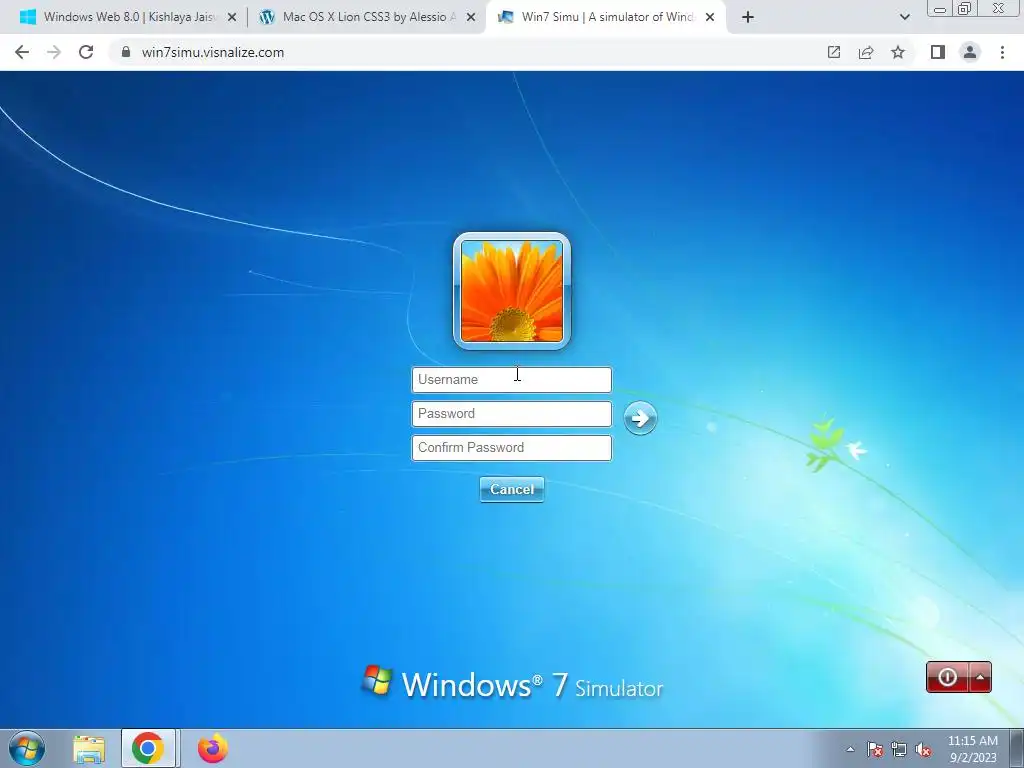Toggle the browser side panel
The width and height of the screenshot is (1024, 768).
point(938,52)
